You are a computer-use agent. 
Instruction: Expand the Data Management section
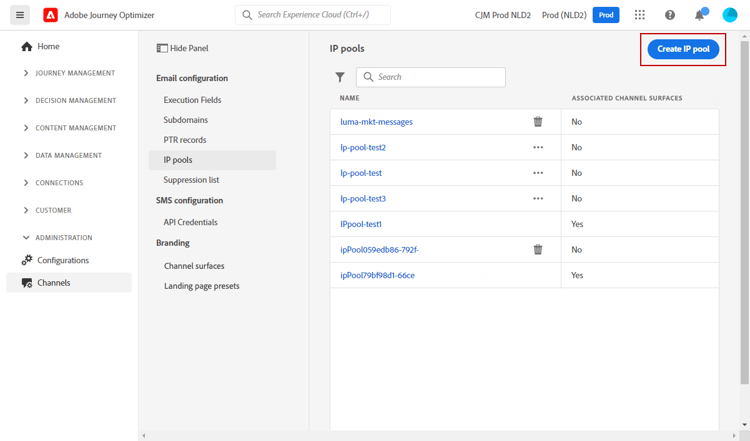(x=26, y=156)
